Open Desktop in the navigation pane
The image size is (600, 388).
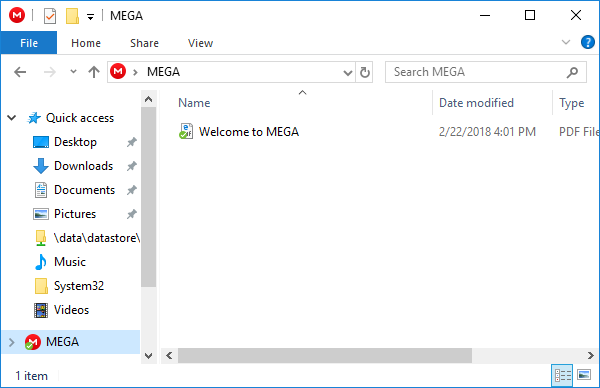pos(75,142)
